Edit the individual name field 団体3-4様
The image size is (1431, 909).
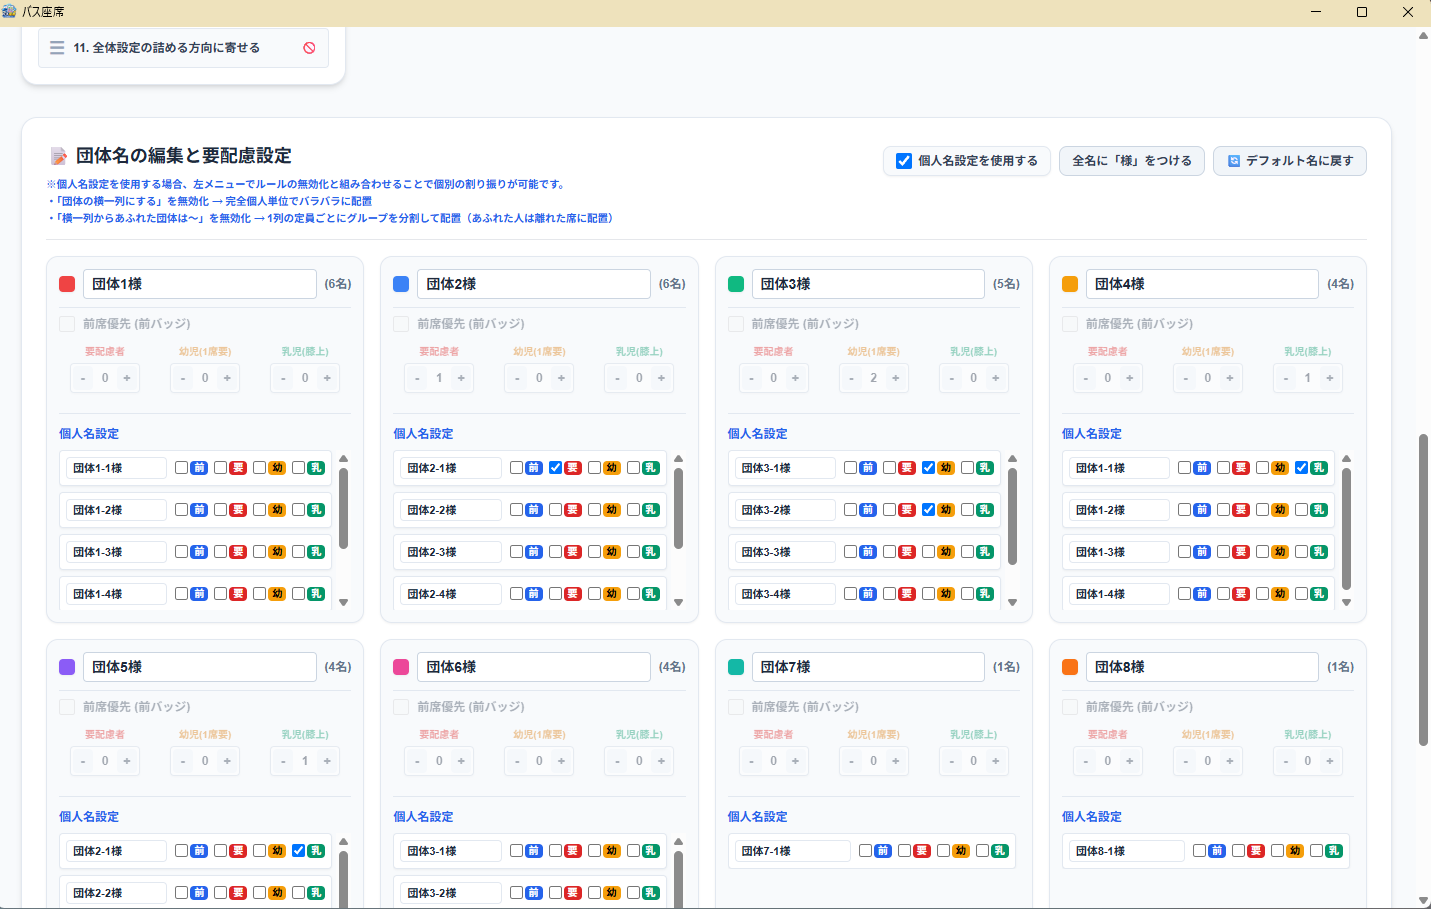(785, 594)
